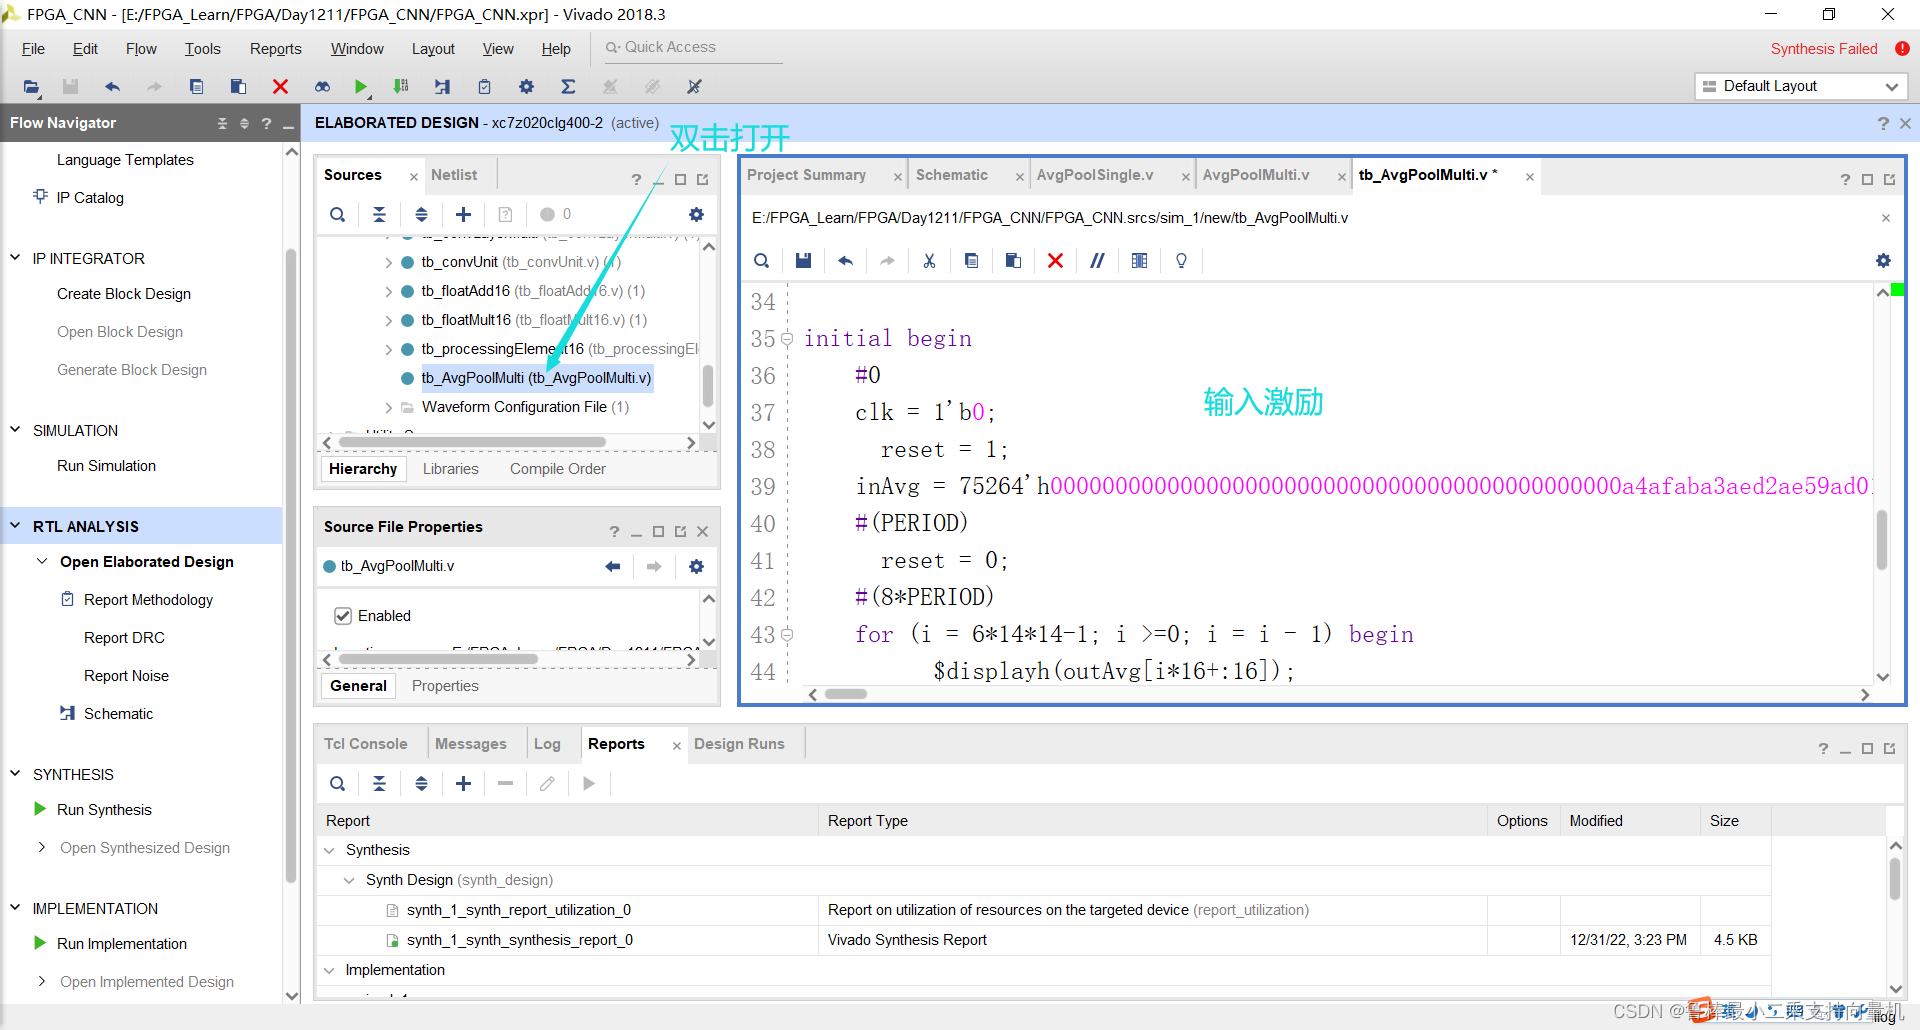Image resolution: width=1920 pixels, height=1030 pixels.
Task: Search in the Sources panel
Action: (338, 214)
